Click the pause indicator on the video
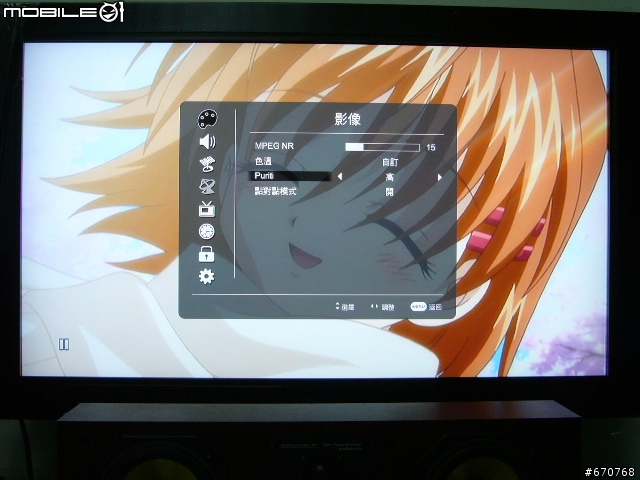 (x=64, y=344)
